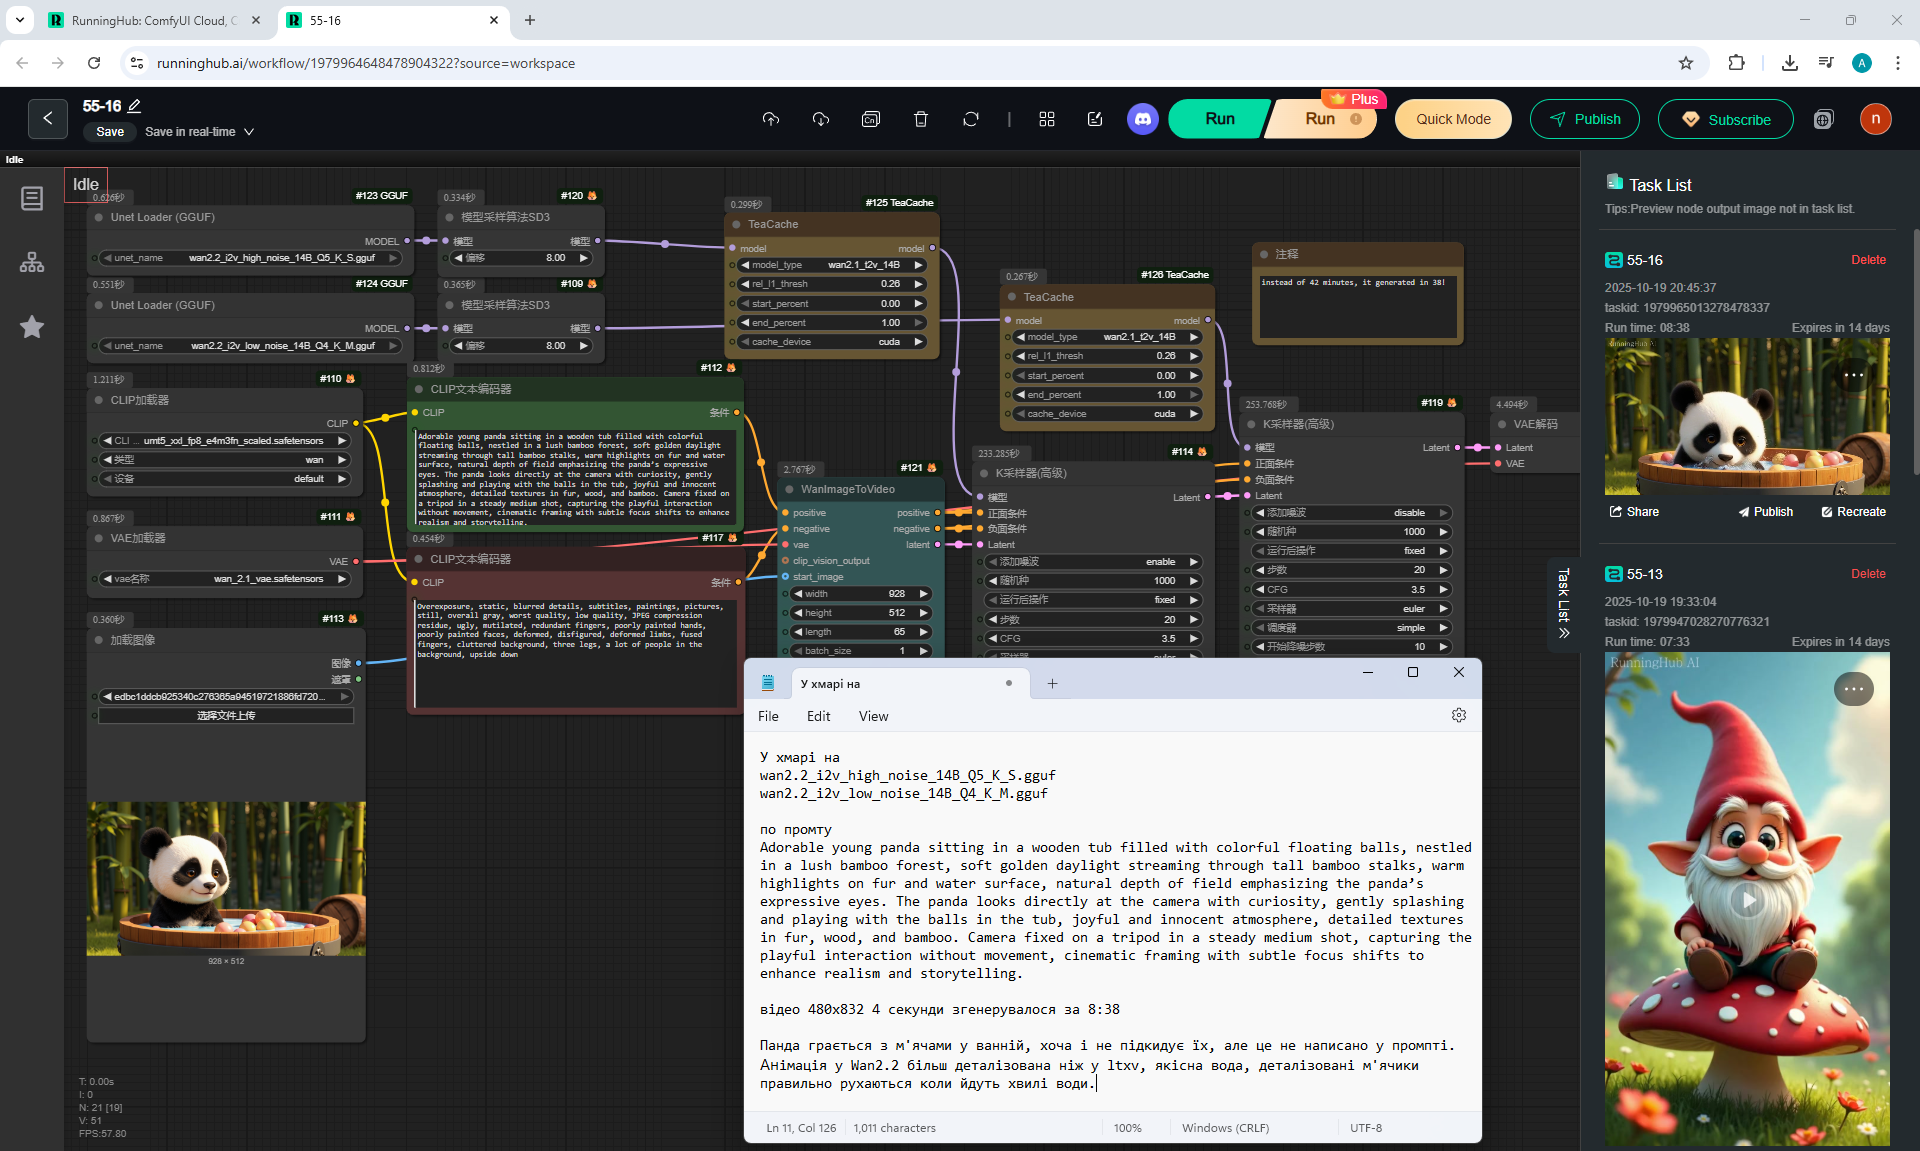Open the Discord icon link
Image resolution: width=1920 pixels, height=1151 pixels.
(x=1142, y=119)
